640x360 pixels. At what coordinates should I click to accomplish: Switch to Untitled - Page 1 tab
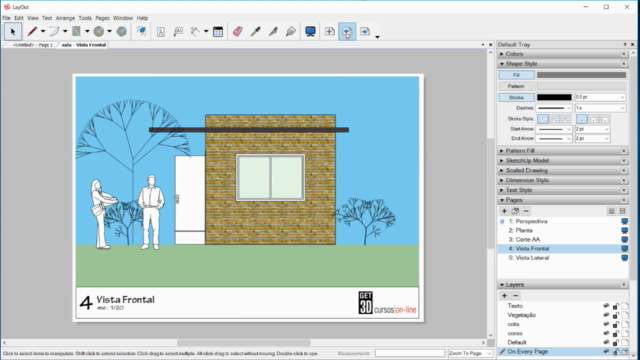[33, 45]
